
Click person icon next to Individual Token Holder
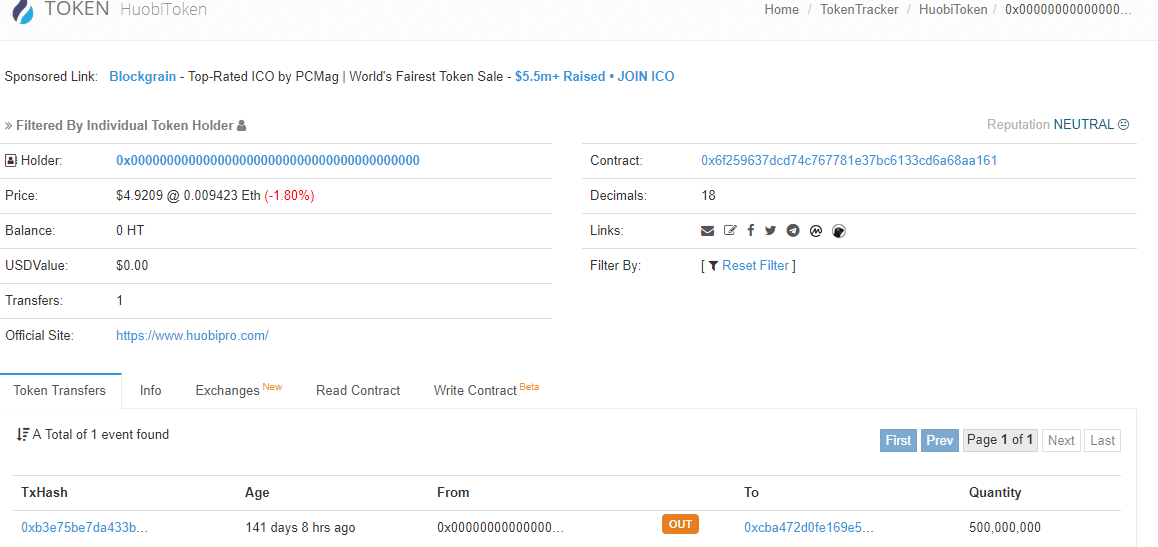pos(241,125)
